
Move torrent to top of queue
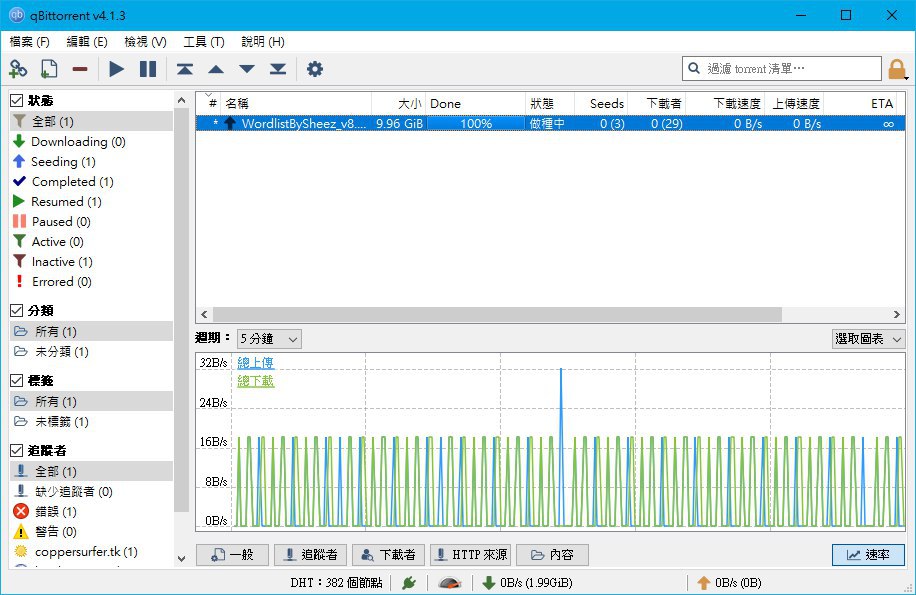pyautogui.click(x=185, y=69)
